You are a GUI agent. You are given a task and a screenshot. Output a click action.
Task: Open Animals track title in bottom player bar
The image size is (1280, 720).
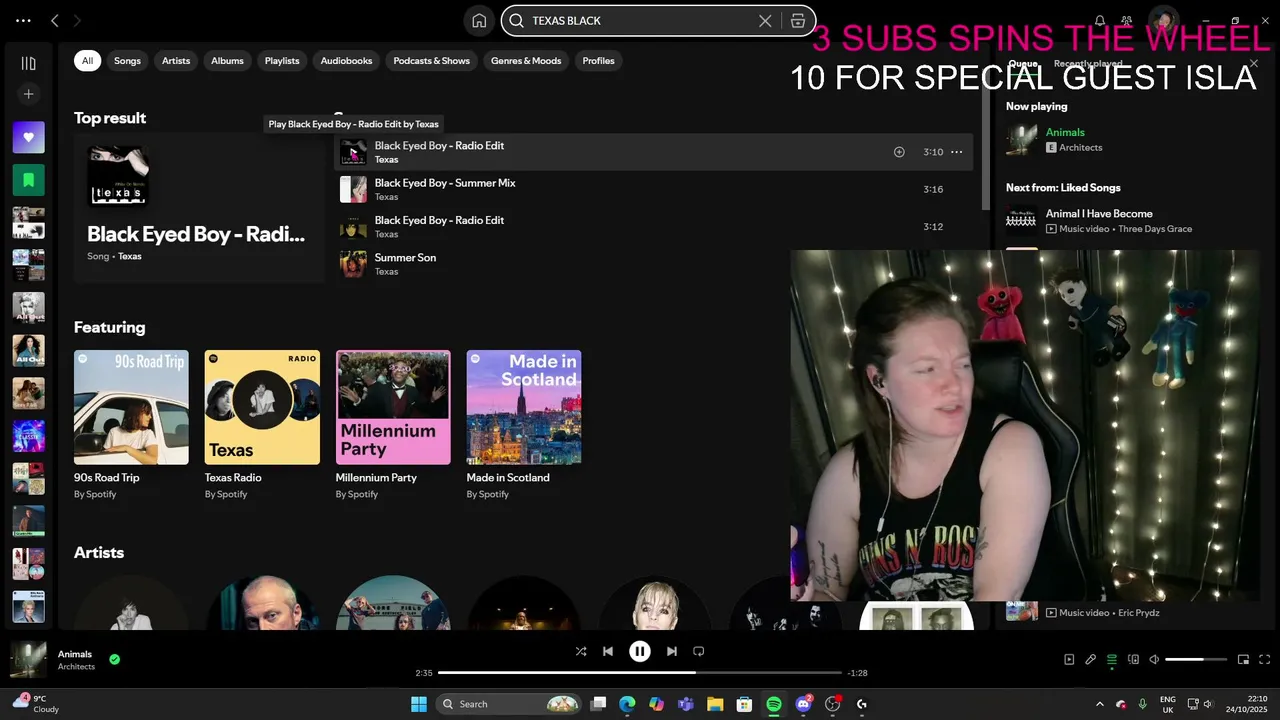point(75,654)
